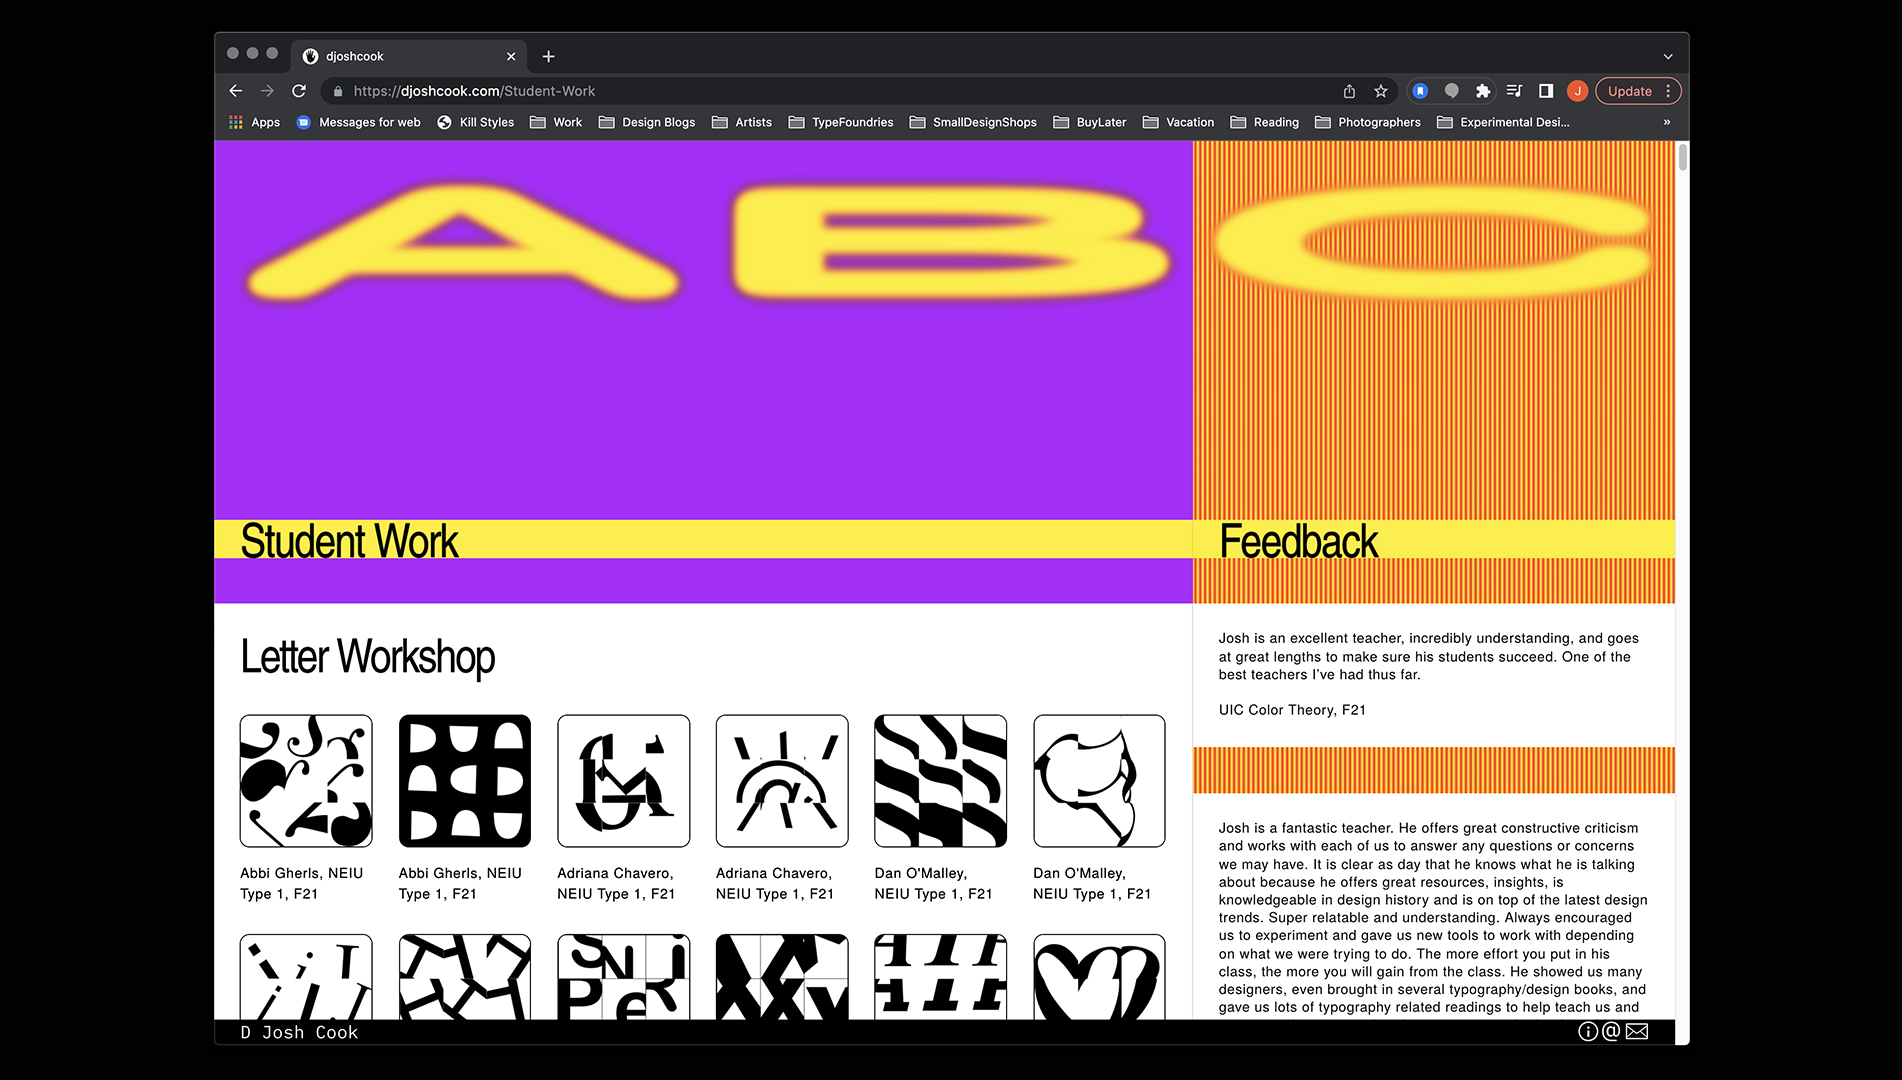Viewport: 1902px width, 1080px height.
Task: Close the djoshcook tab
Action: 511,57
